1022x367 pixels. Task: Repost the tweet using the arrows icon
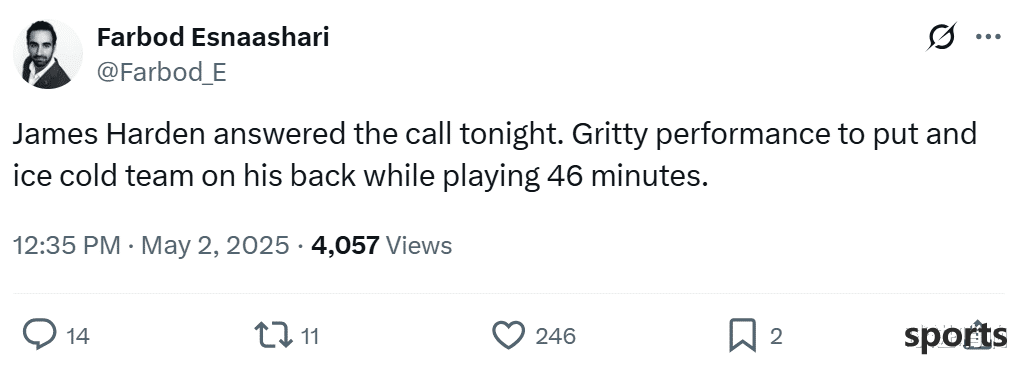[274, 336]
